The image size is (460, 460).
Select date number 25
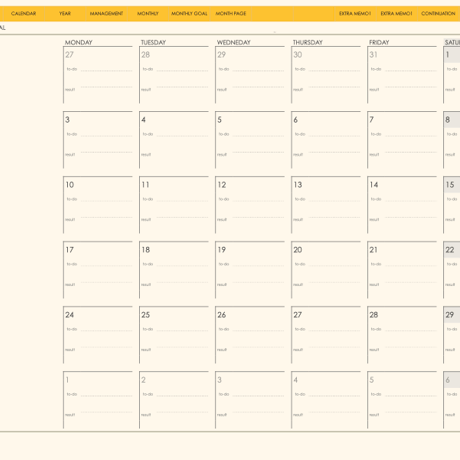[146, 315]
